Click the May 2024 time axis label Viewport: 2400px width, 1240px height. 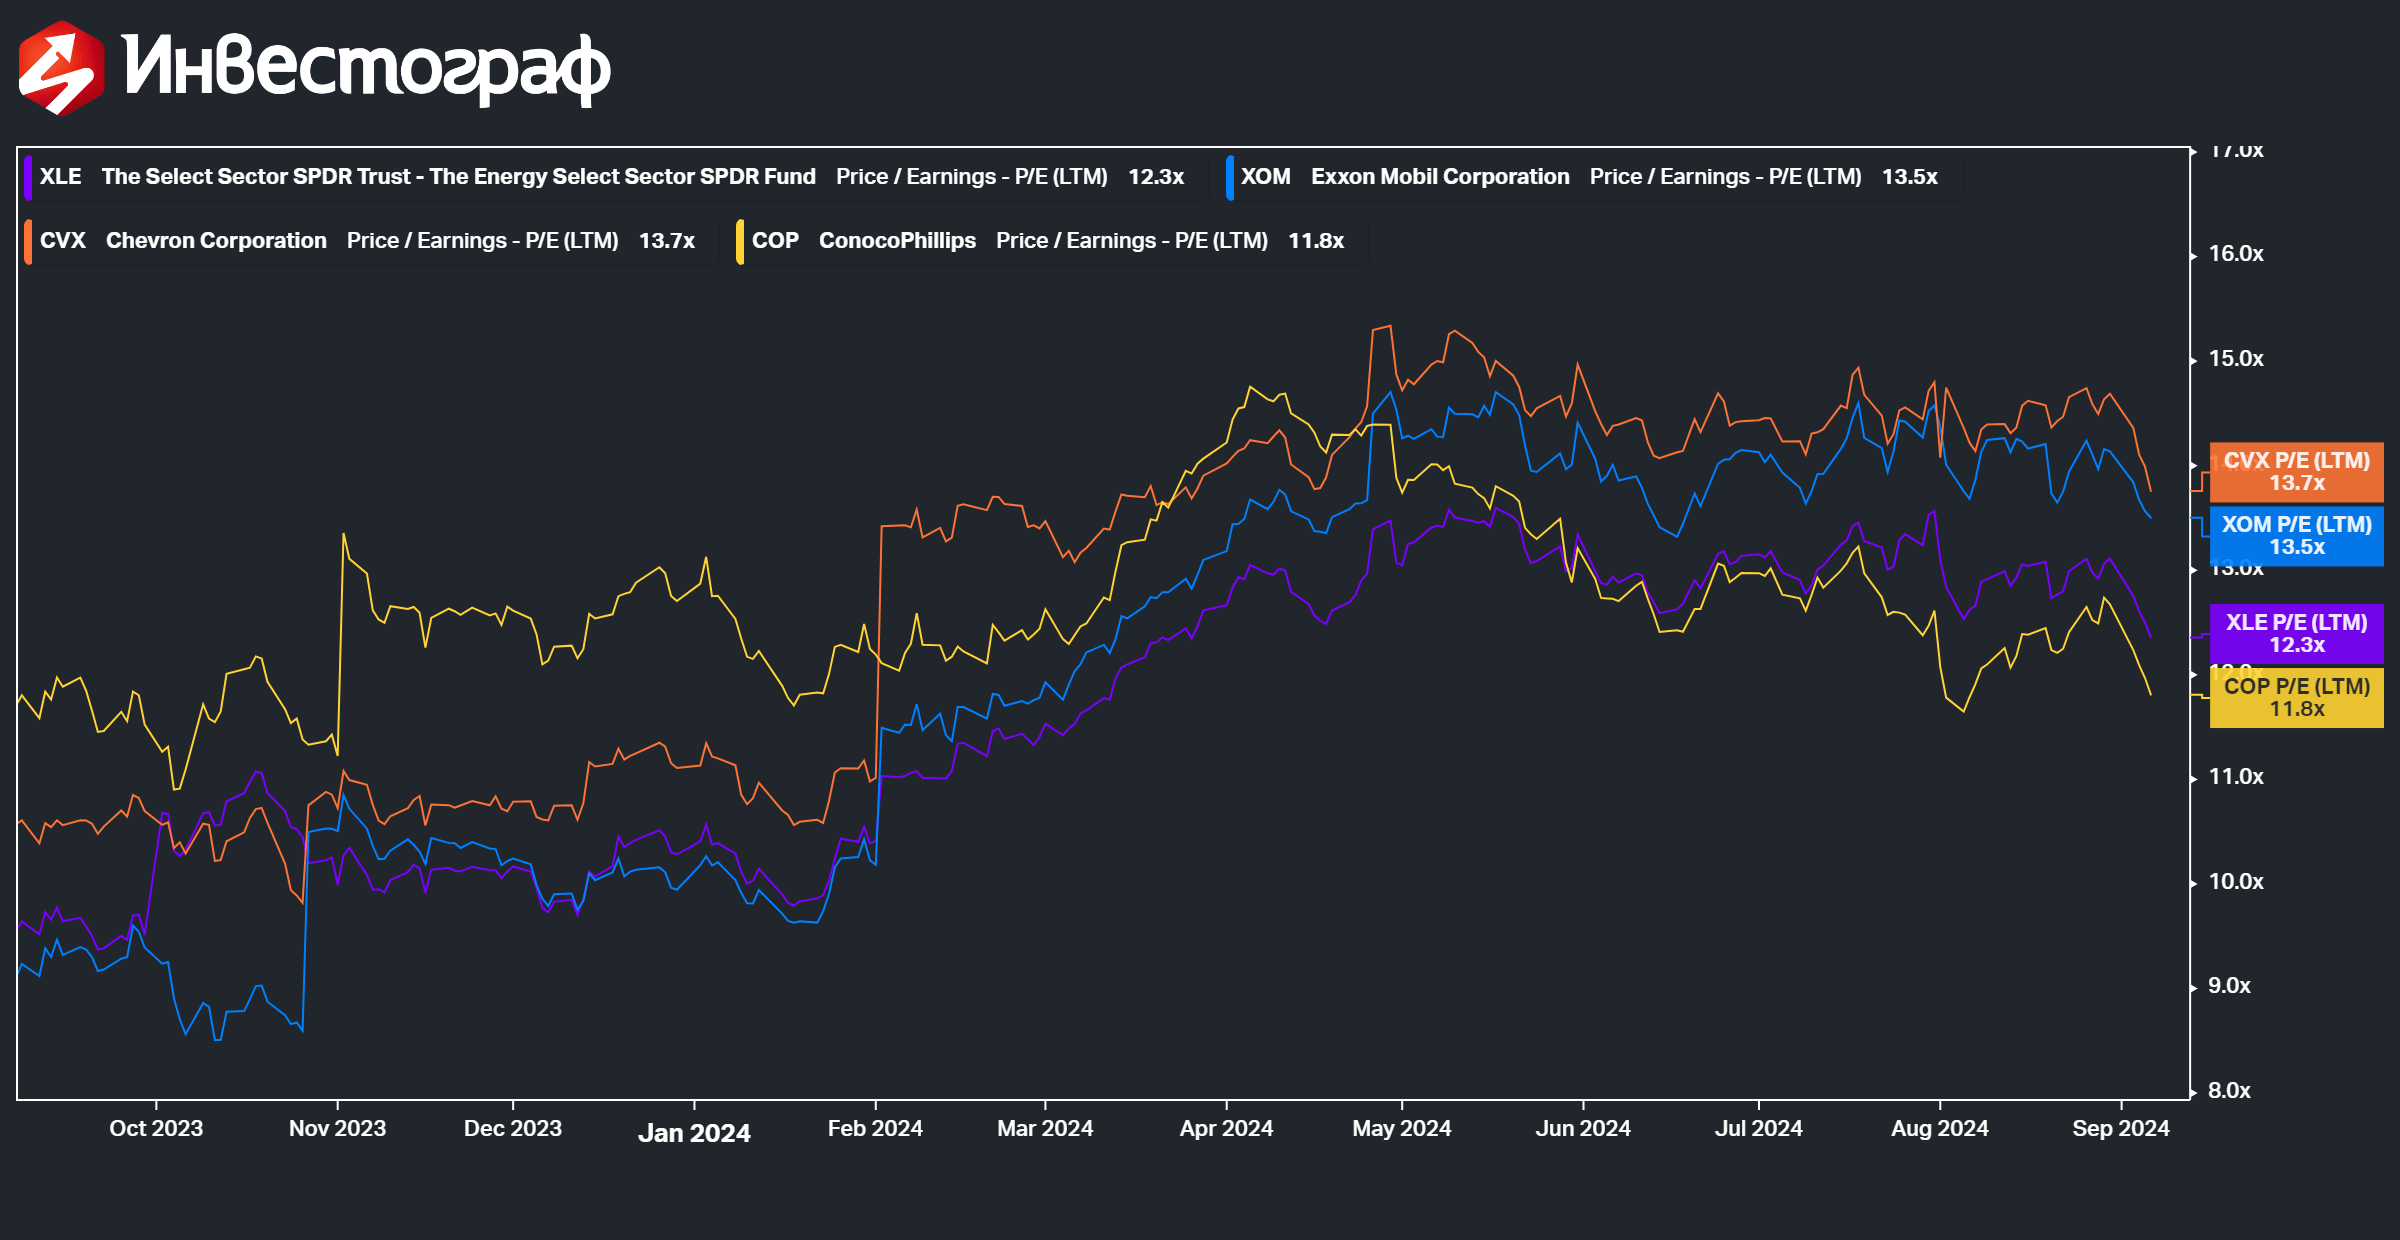(1402, 1129)
